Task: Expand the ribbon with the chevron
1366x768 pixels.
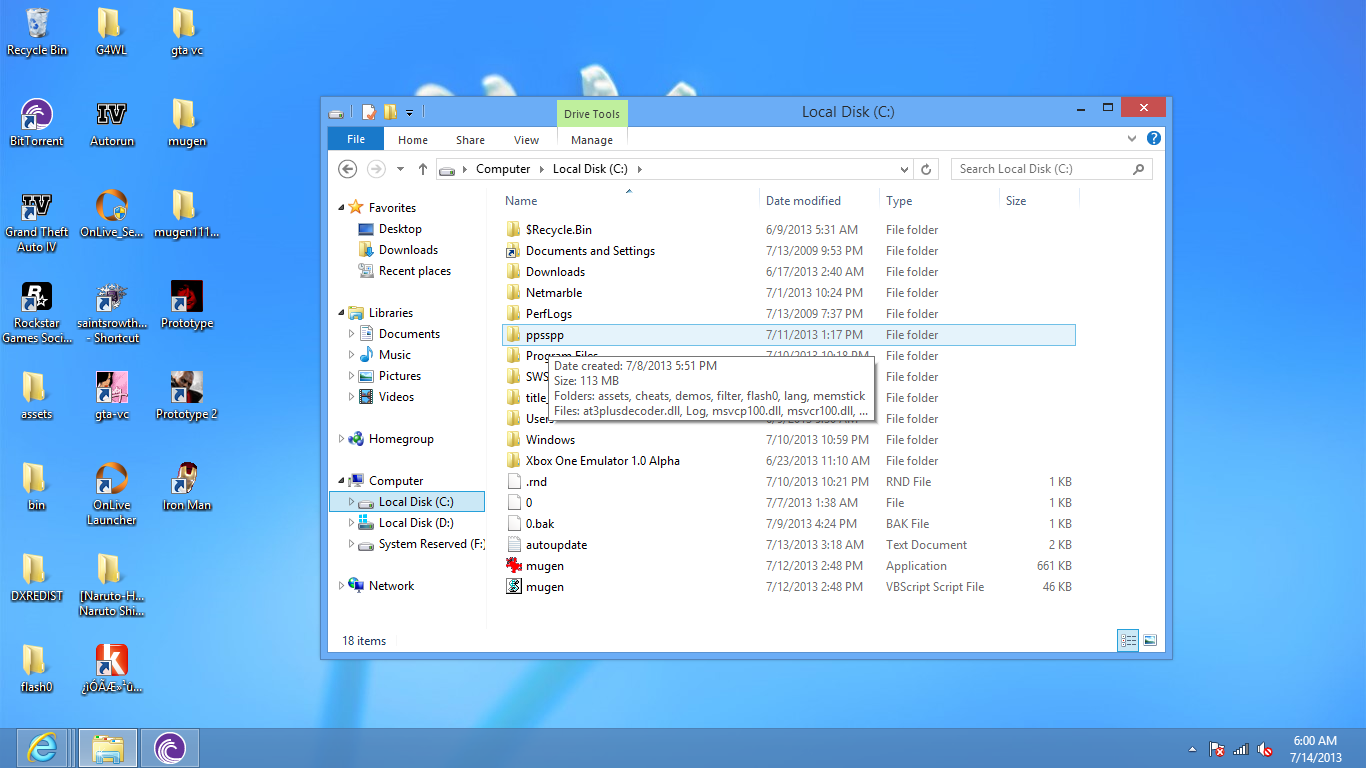Action: coord(1132,139)
